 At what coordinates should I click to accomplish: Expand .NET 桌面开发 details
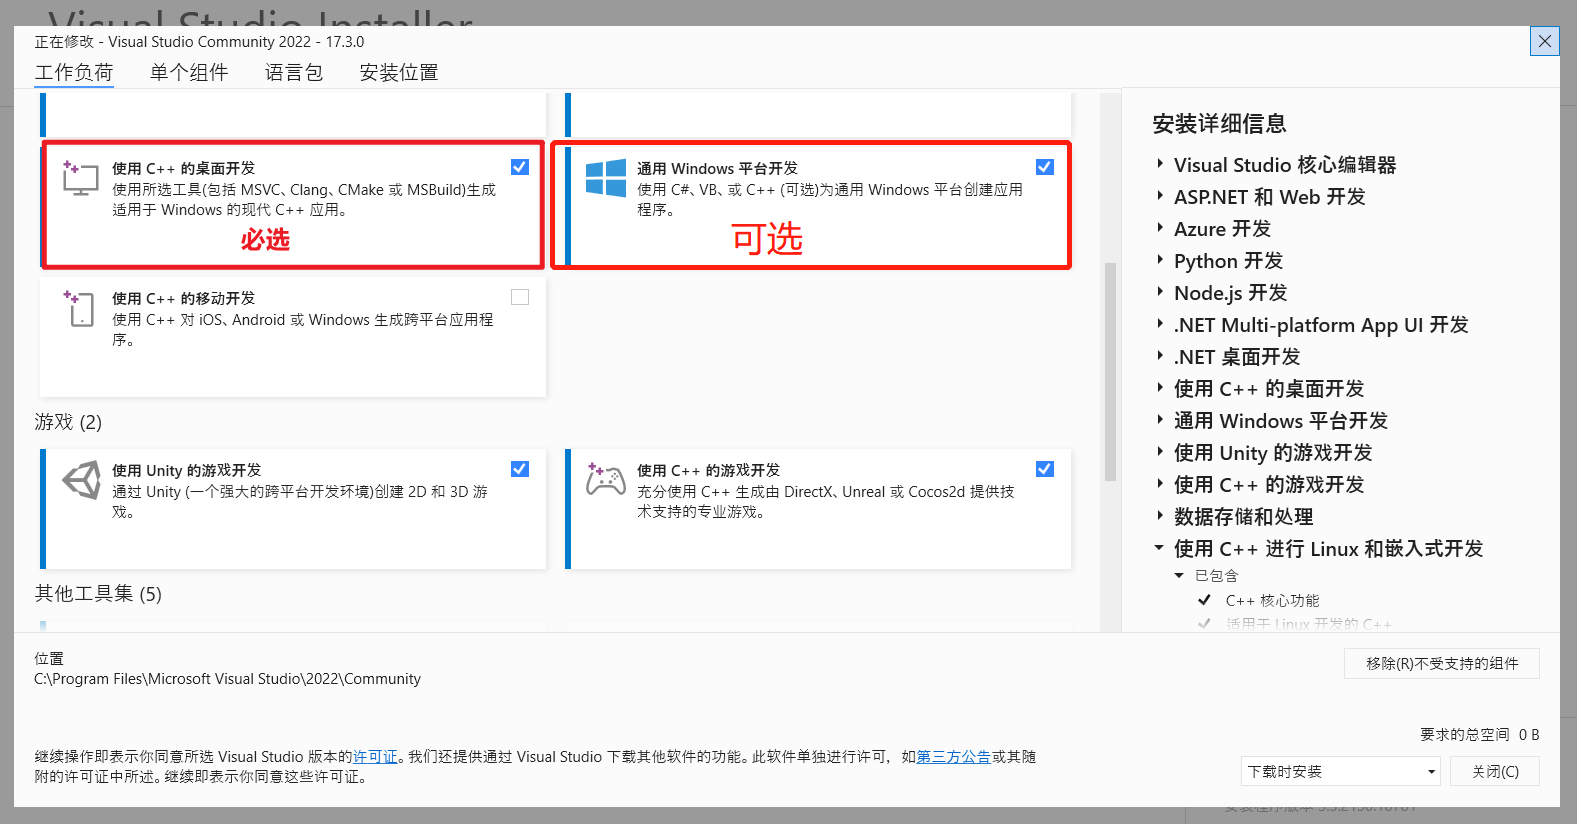(1160, 356)
